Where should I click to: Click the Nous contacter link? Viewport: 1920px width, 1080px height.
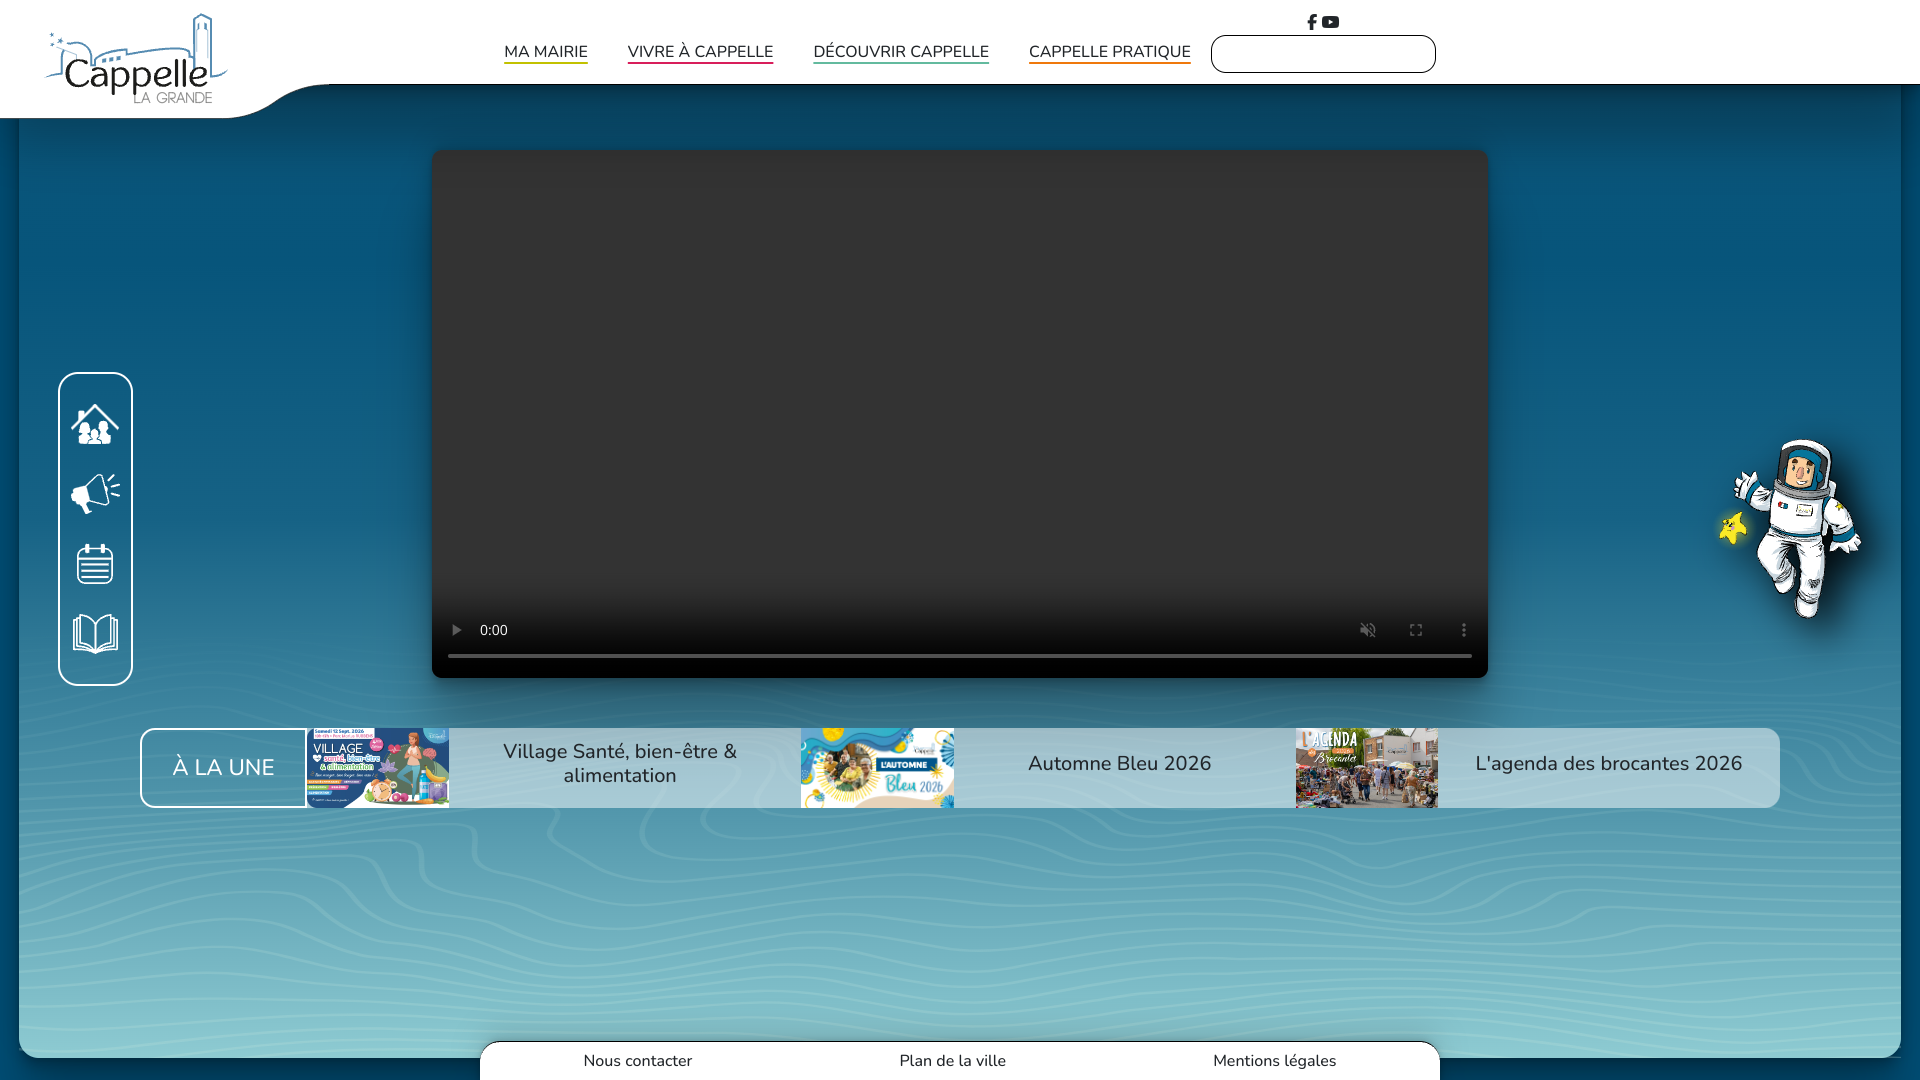click(x=638, y=1061)
